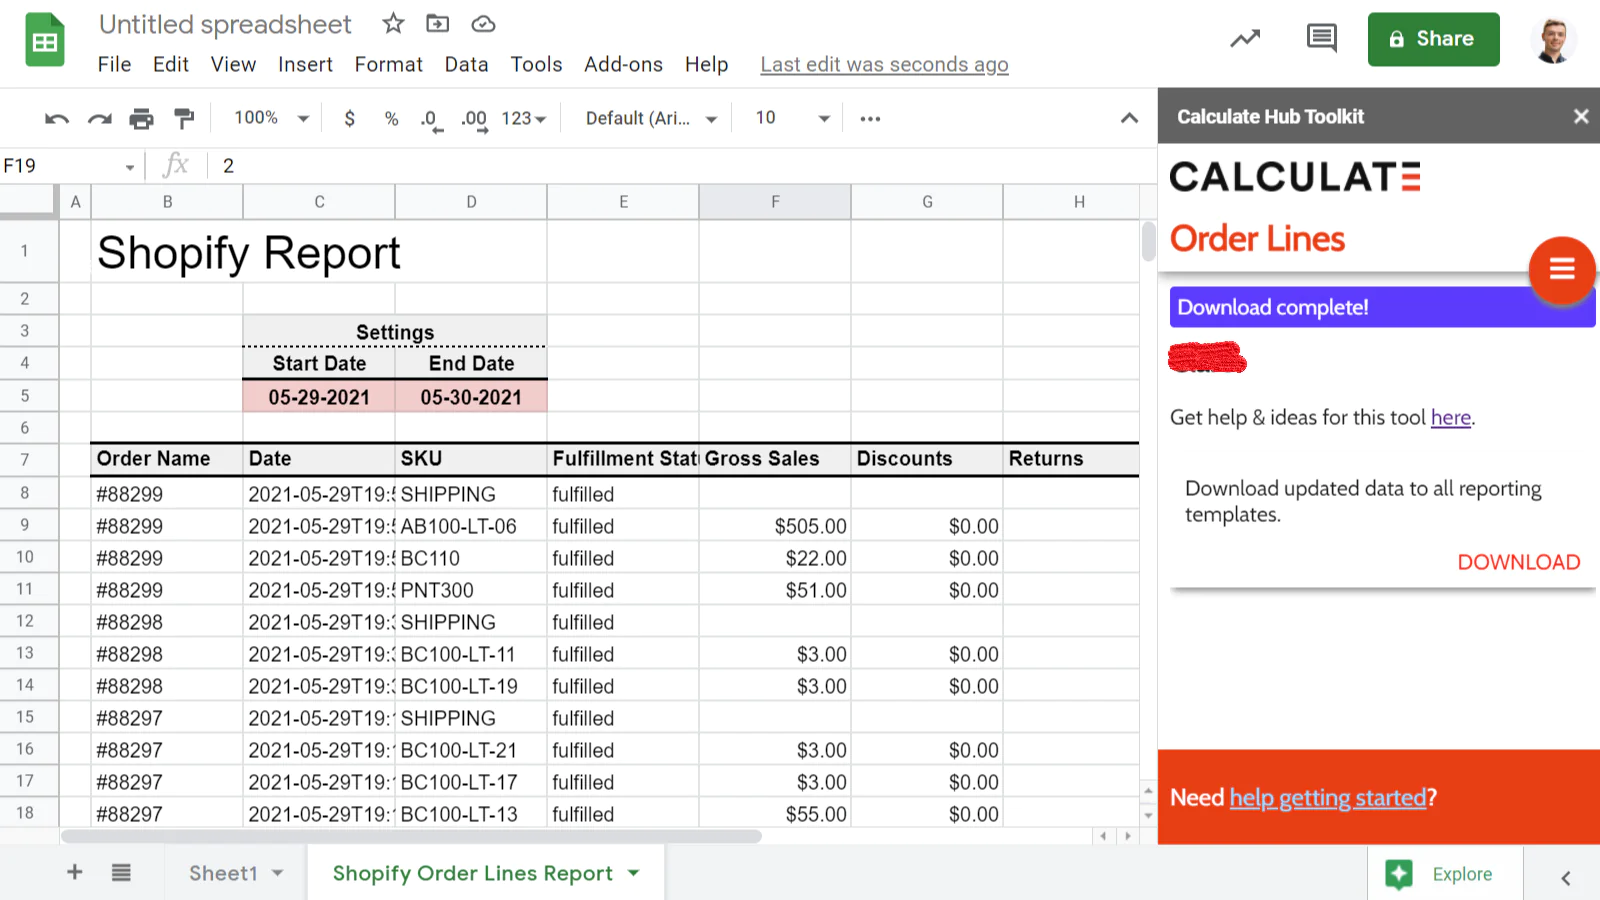The height and width of the screenshot is (900, 1600).
Task: Collapse the side panel arrow
Action: [x=1565, y=878]
